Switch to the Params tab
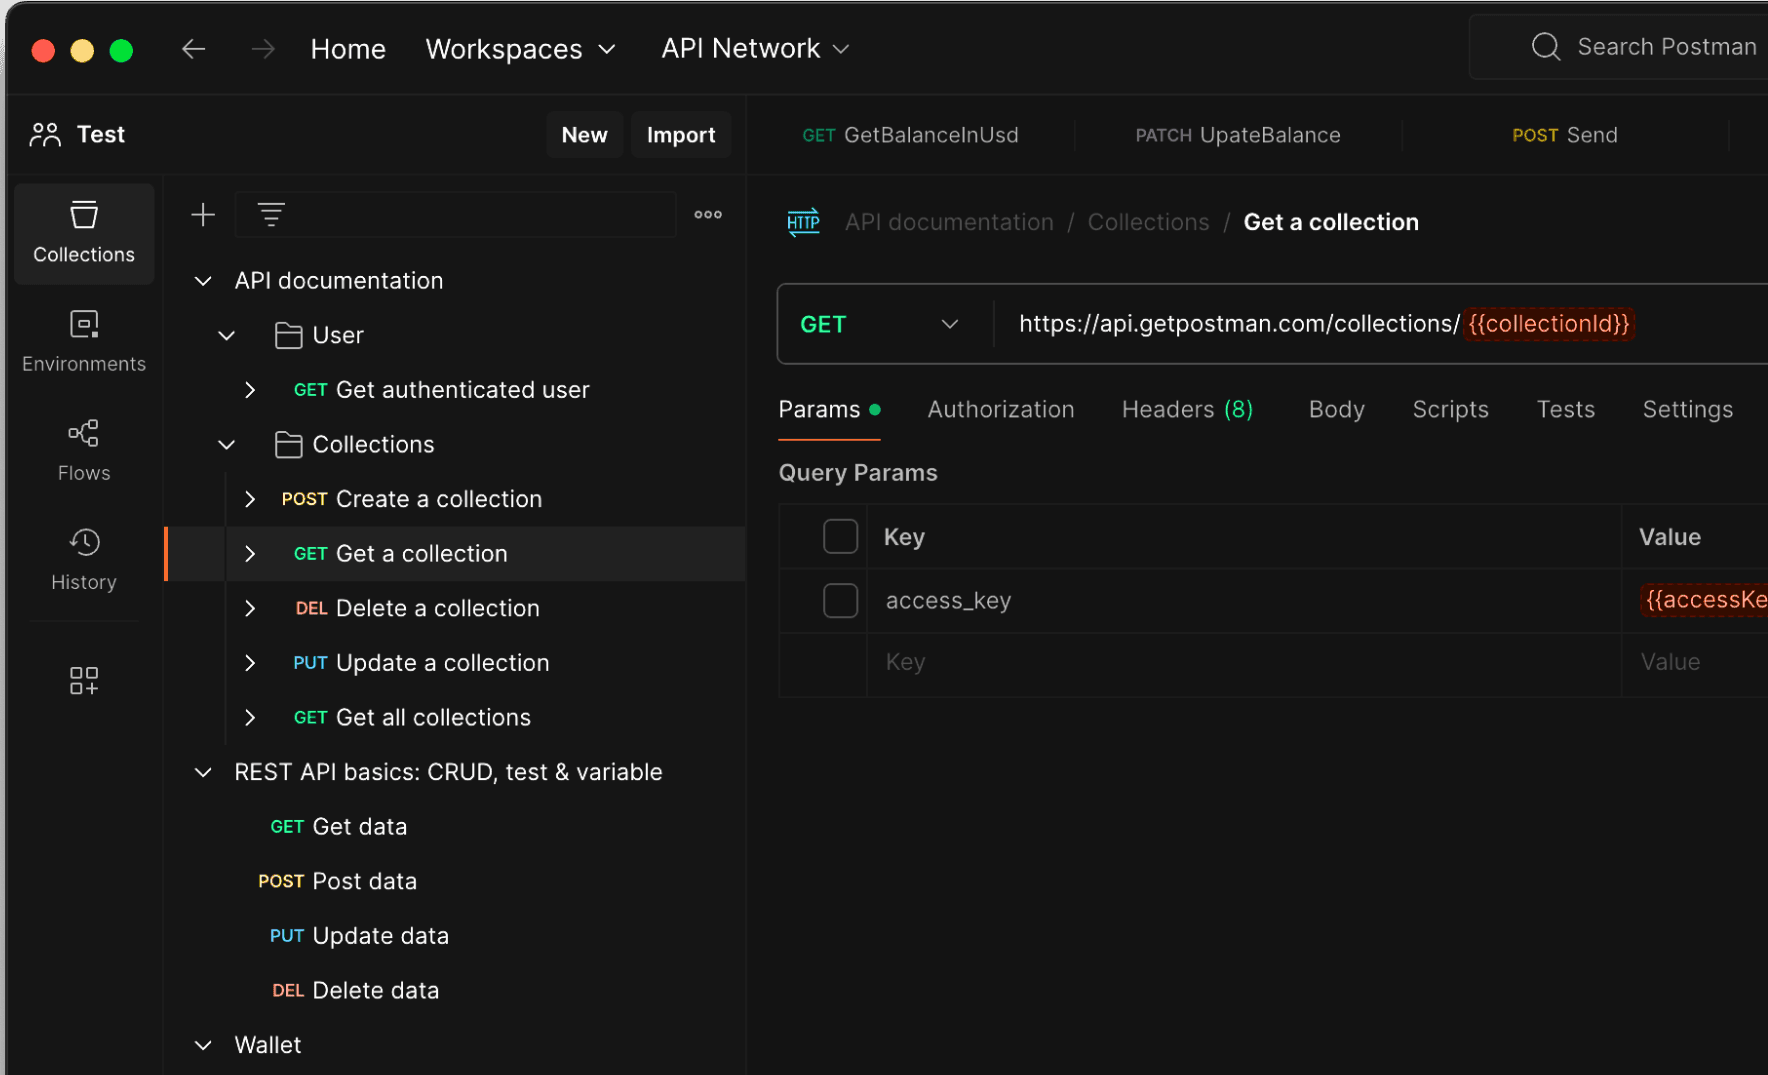The image size is (1768, 1075). pyautogui.click(x=829, y=409)
